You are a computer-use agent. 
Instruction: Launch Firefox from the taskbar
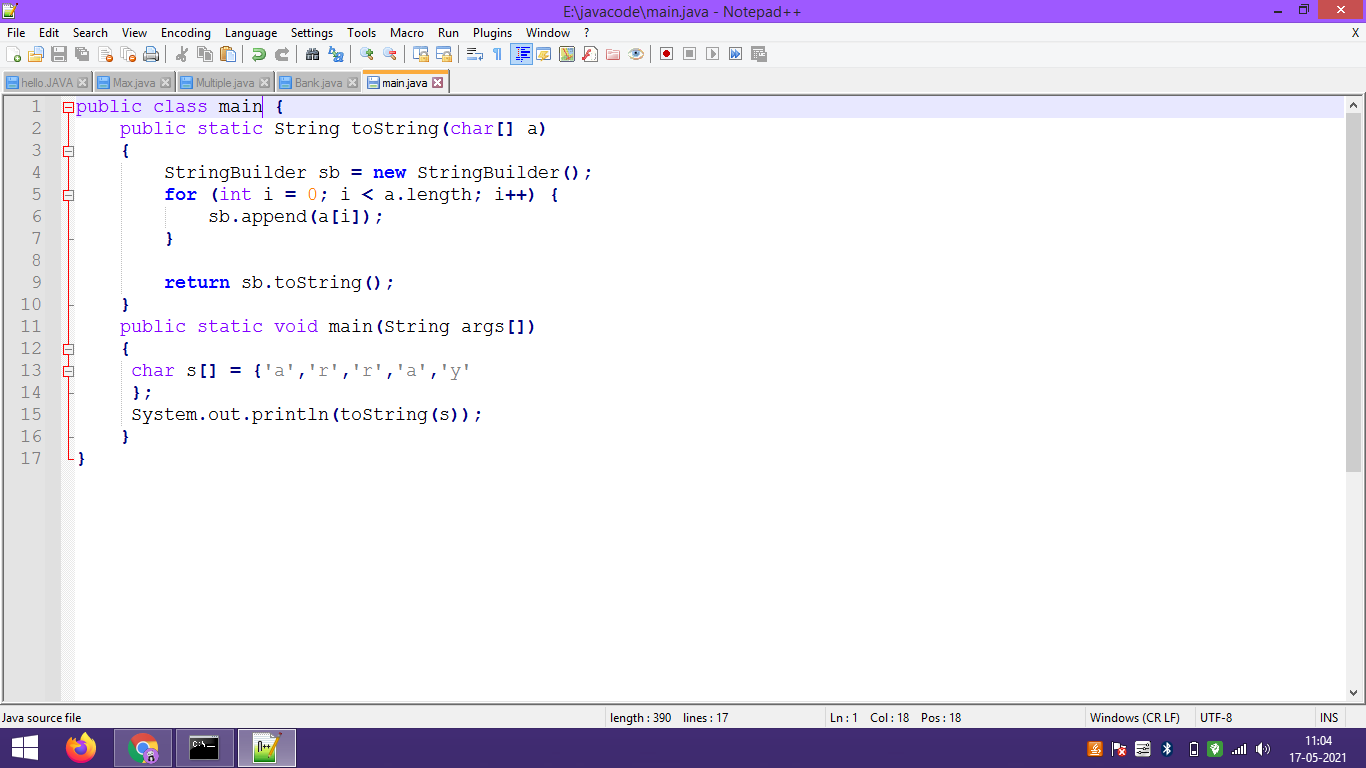click(81, 748)
